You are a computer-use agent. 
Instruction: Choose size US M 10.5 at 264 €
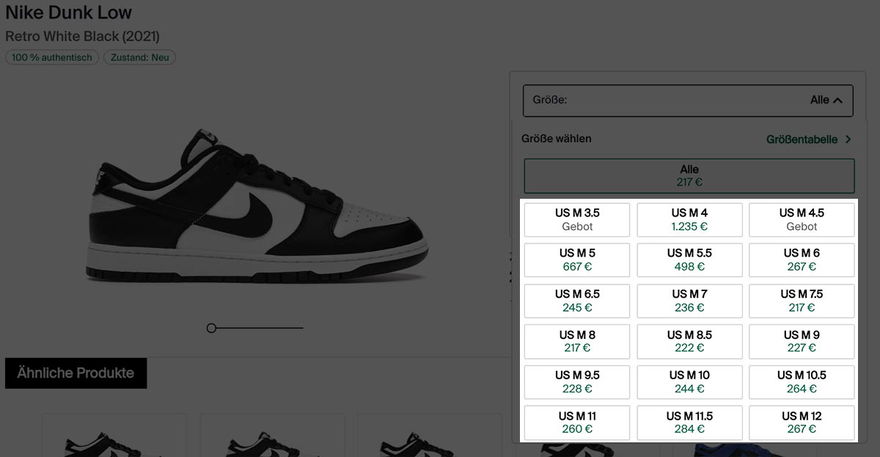click(801, 382)
